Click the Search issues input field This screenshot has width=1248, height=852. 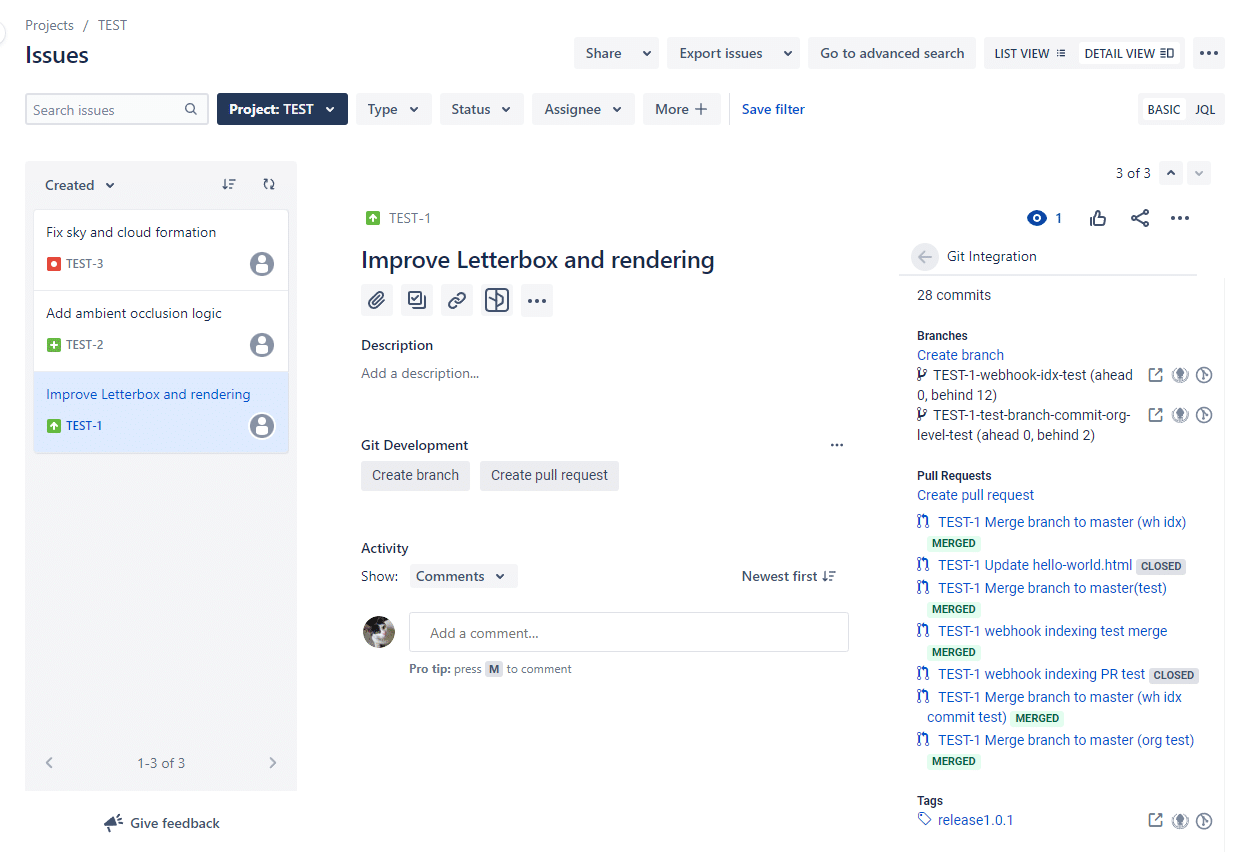point(106,110)
